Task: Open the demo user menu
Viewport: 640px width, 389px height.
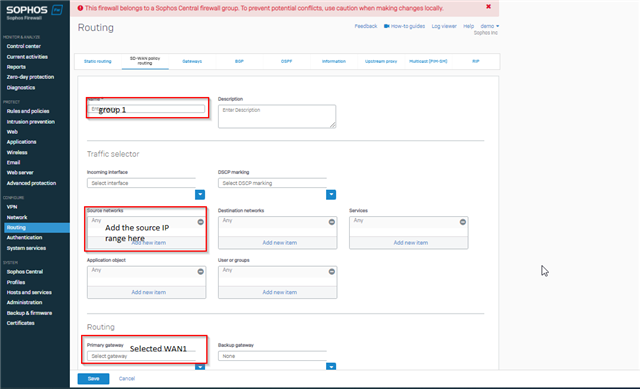Action: (489, 26)
